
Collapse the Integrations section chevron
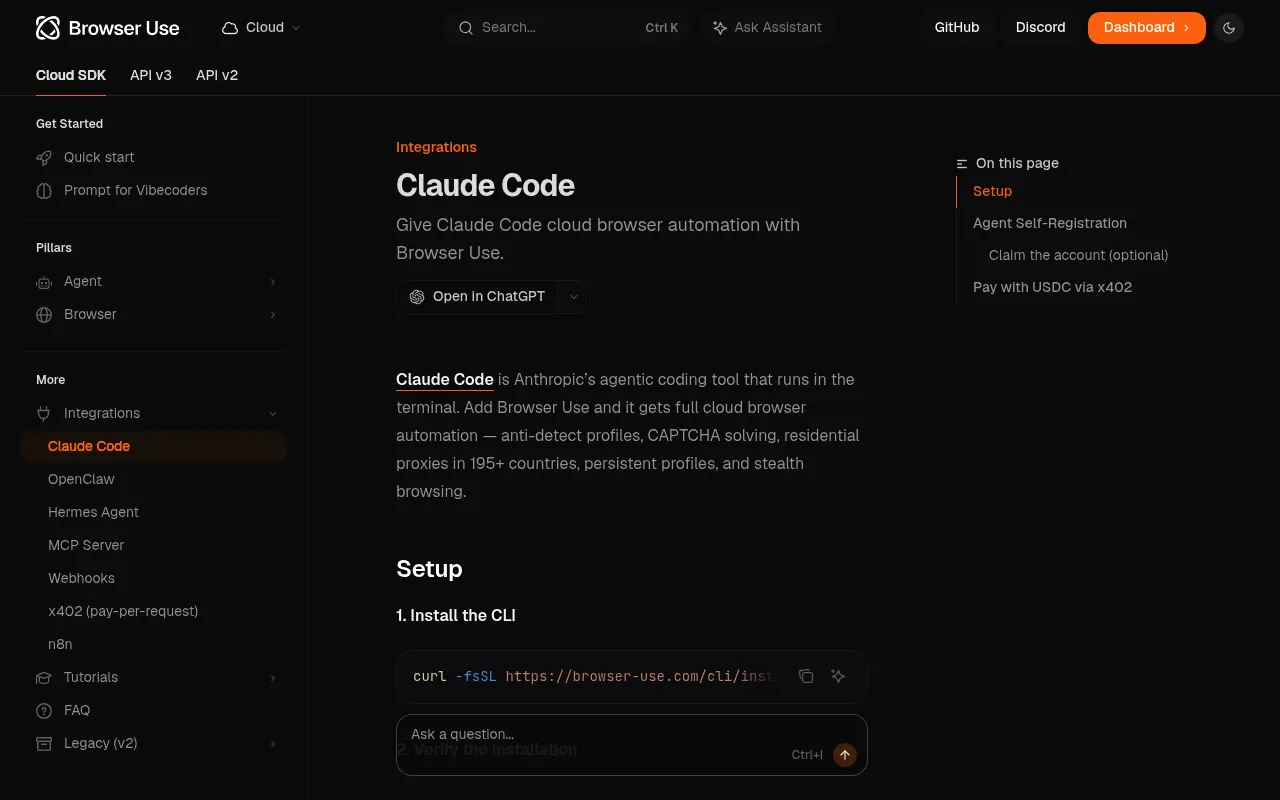[273, 413]
